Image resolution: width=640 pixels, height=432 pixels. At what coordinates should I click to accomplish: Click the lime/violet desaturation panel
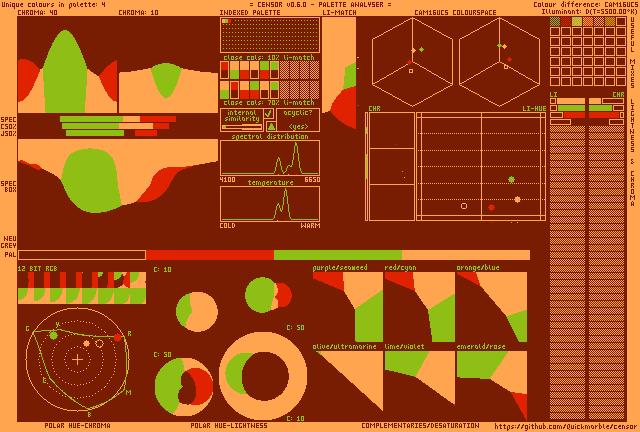click(419, 381)
